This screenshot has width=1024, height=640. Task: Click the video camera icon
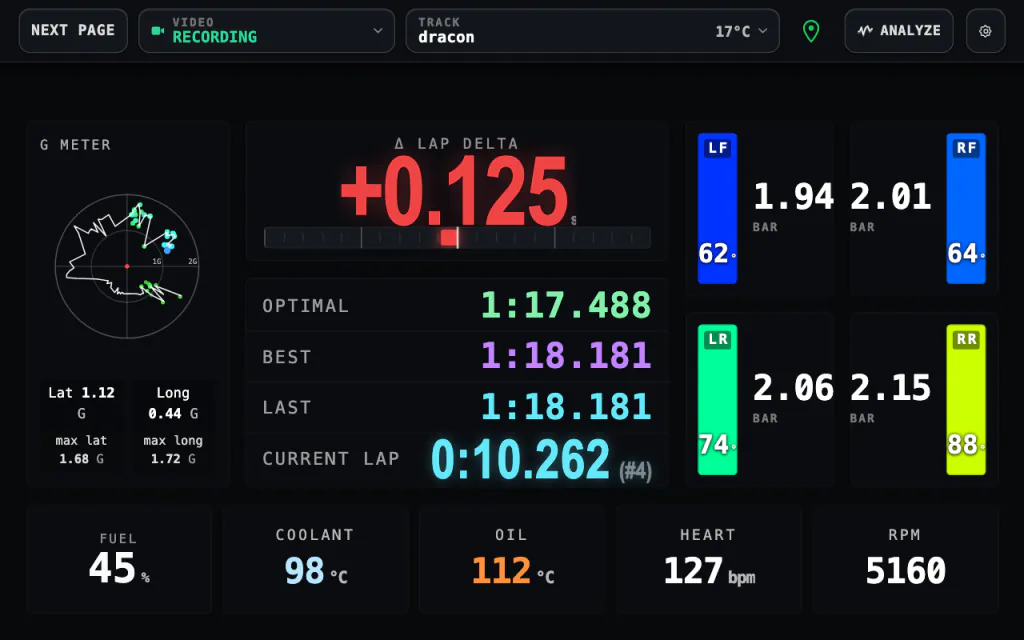[x=157, y=31]
